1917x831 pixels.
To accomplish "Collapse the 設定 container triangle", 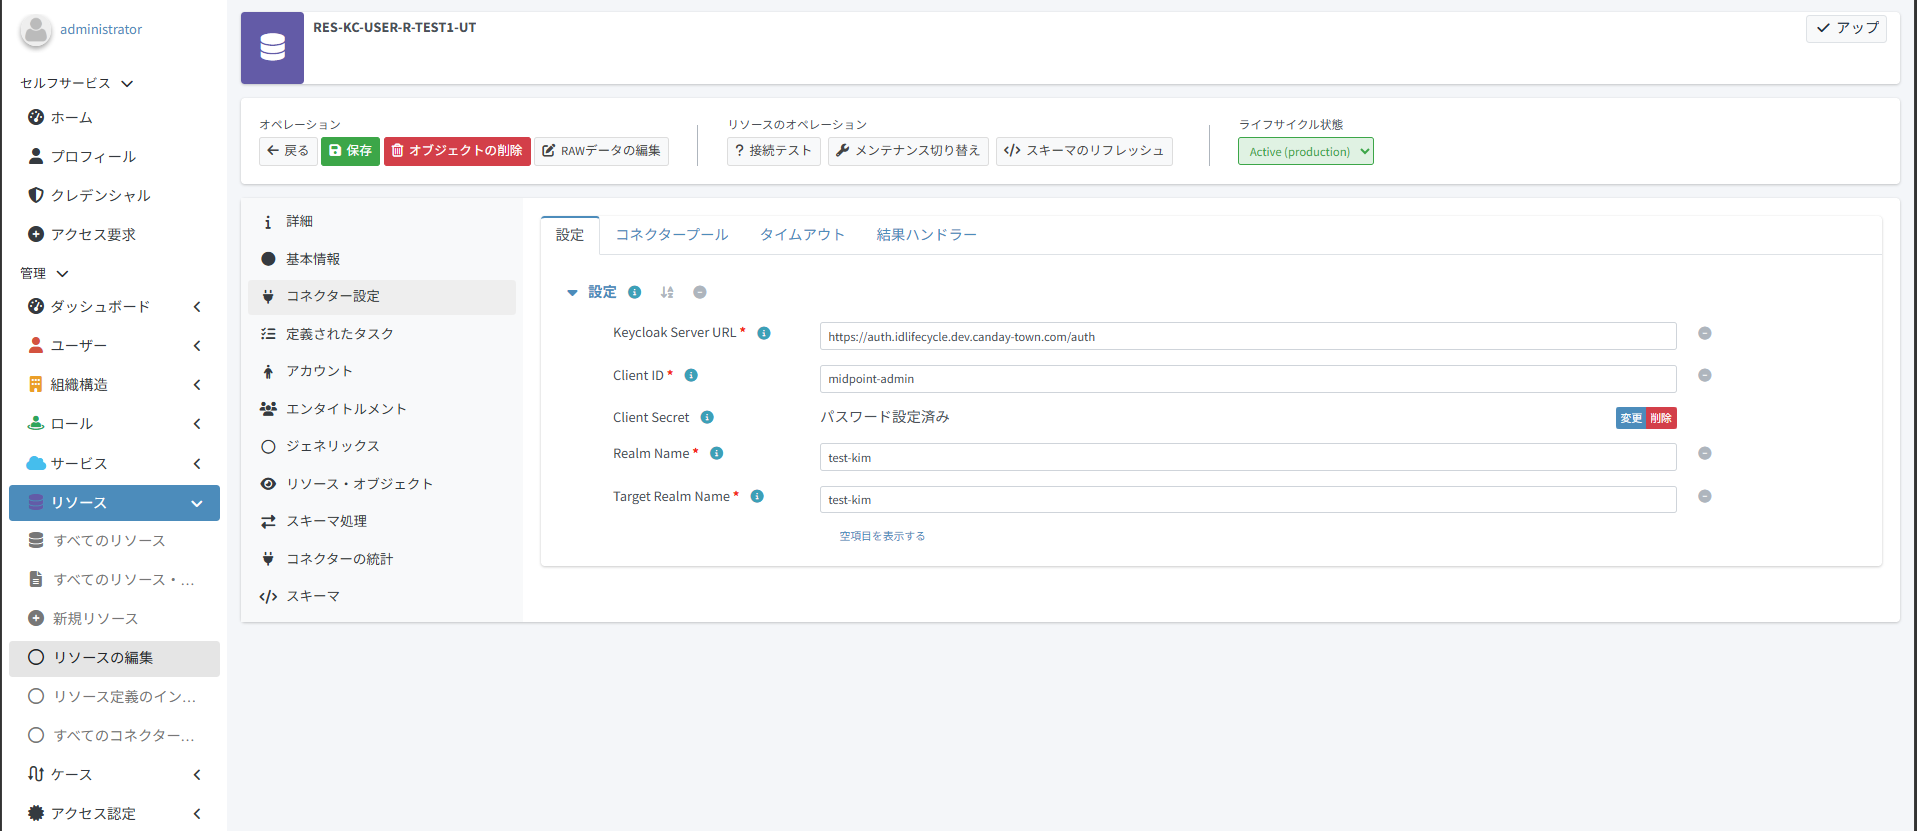I will (x=572, y=293).
